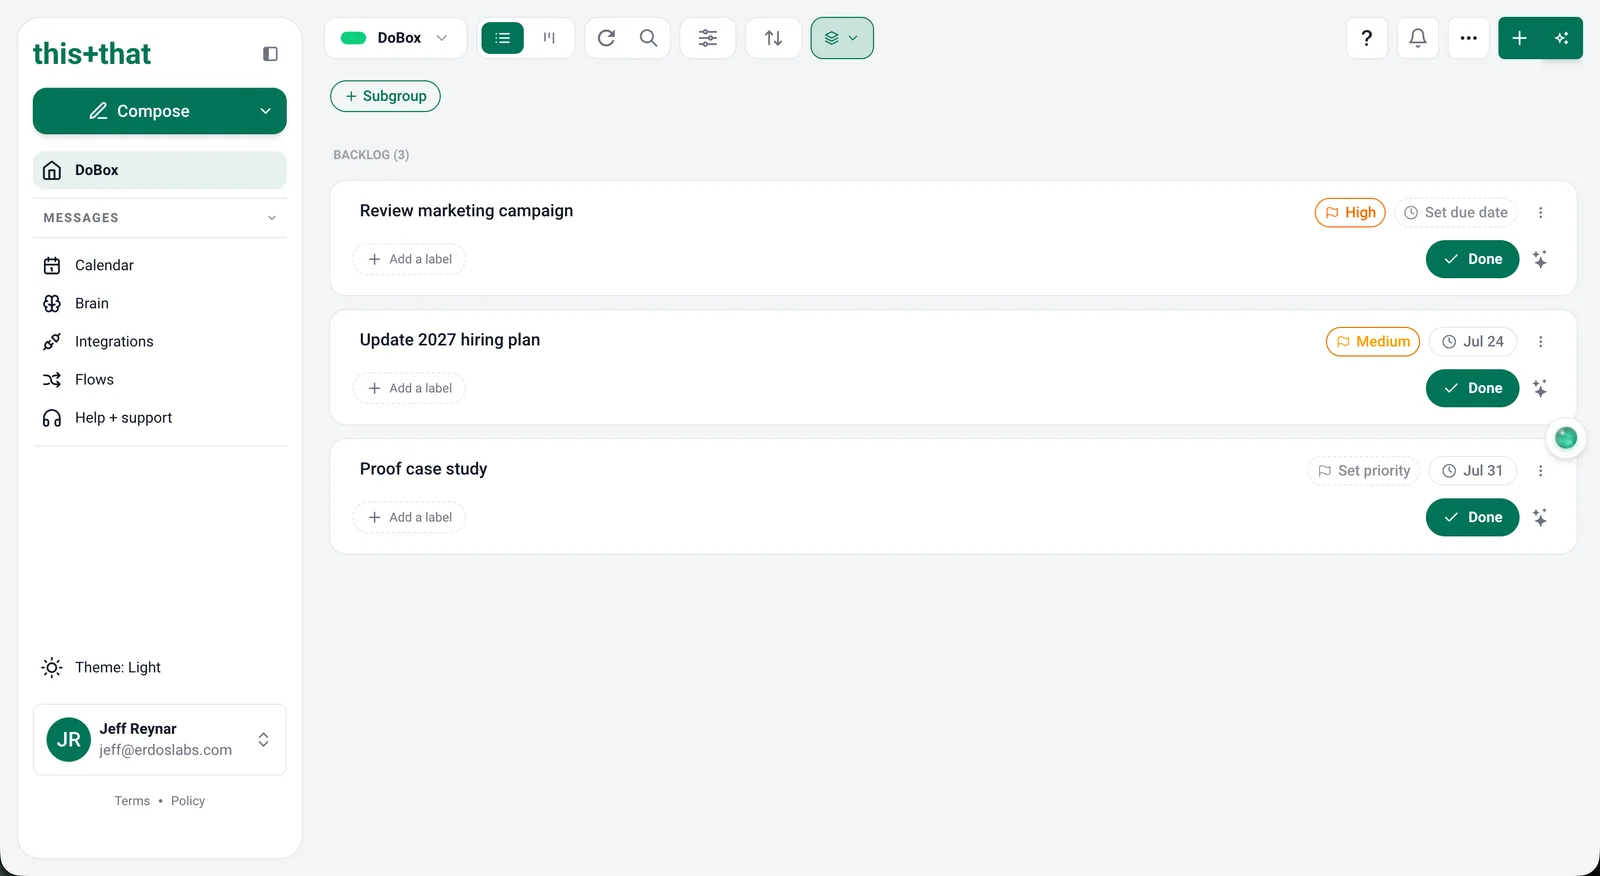Add new item with plus button
This screenshot has width=1600, height=876.
click(x=1519, y=38)
